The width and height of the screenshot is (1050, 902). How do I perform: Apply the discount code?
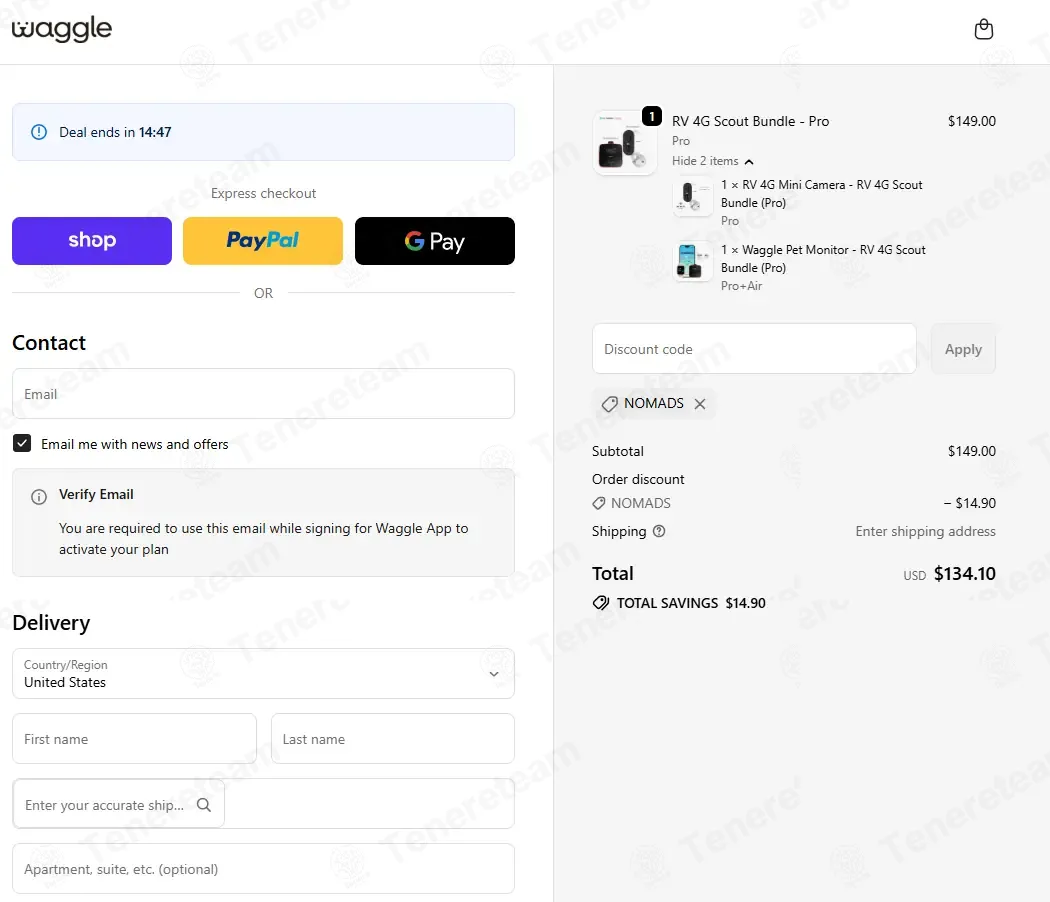(963, 349)
